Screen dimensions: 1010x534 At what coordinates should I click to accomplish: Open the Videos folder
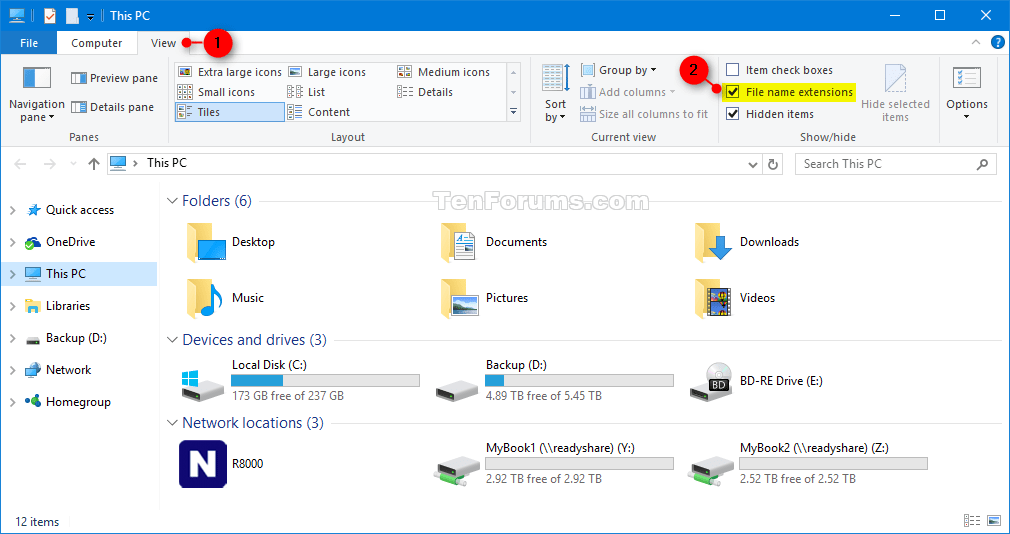coord(735,298)
